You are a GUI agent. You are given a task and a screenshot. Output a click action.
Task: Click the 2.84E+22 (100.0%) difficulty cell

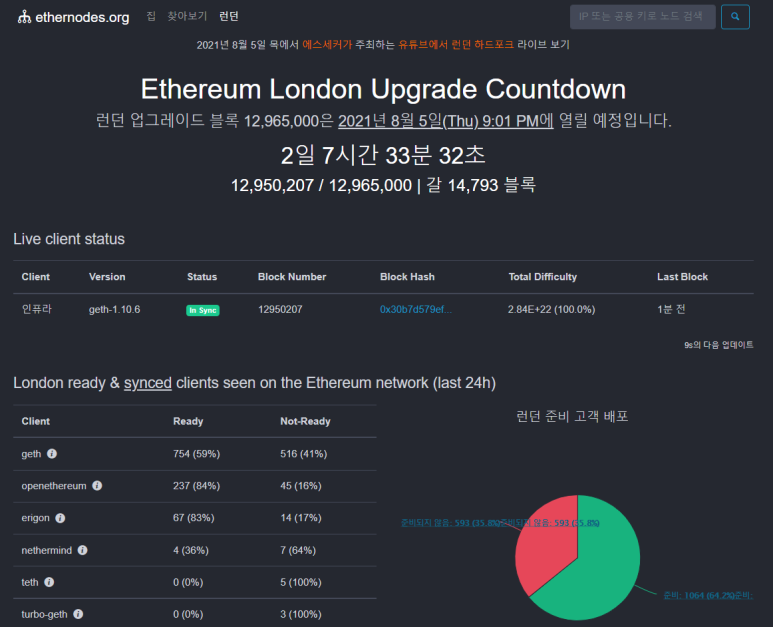[552, 310]
